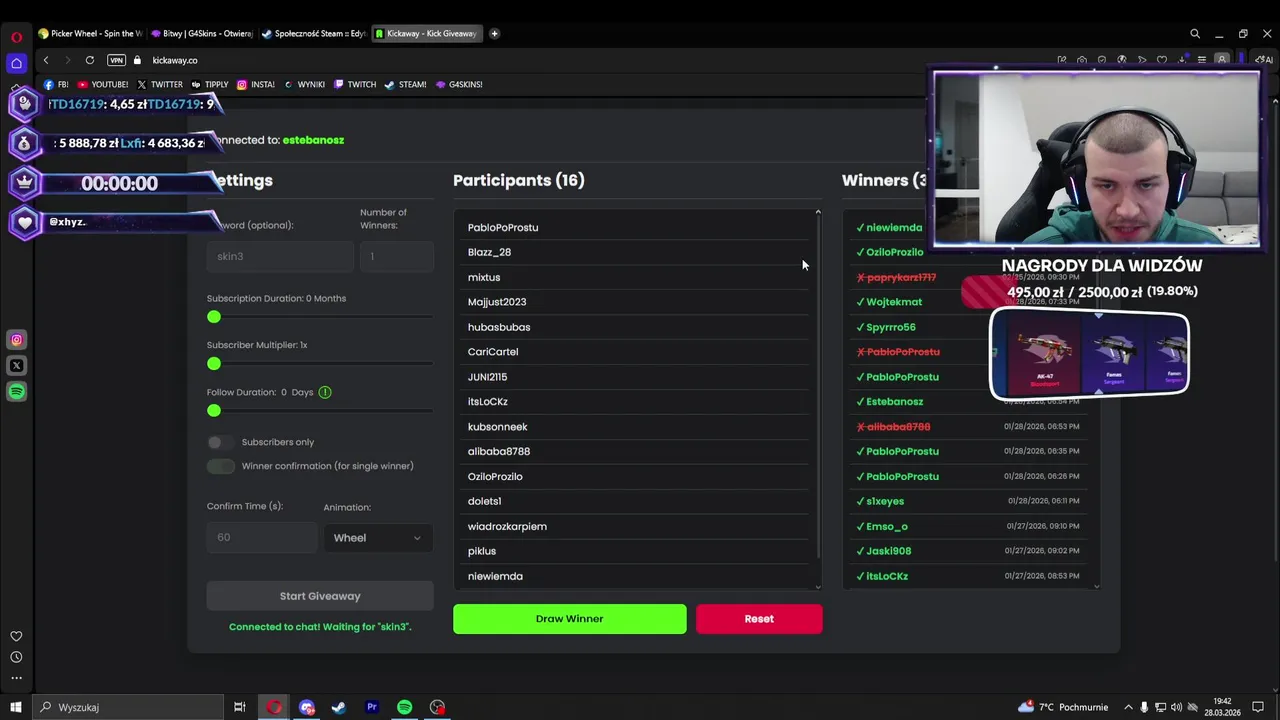The height and width of the screenshot is (720, 1280).
Task: Toggle the Subscribers only switch
Action: (220, 442)
